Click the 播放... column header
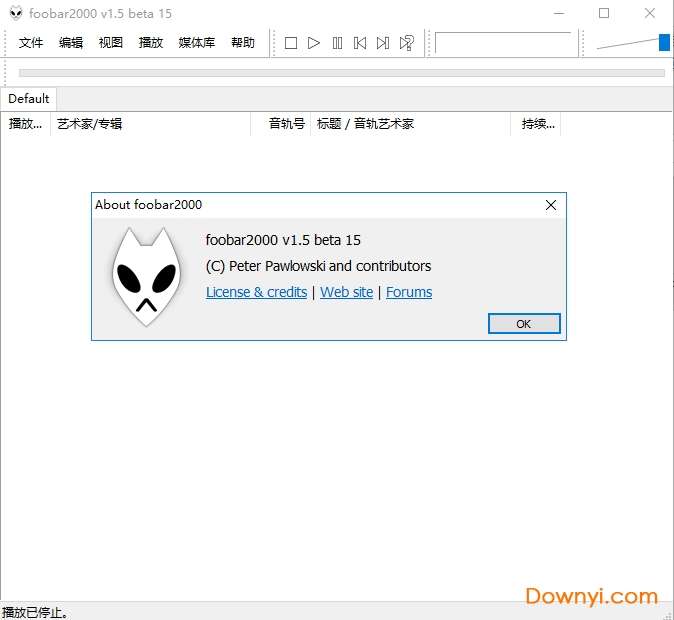 pyautogui.click(x=25, y=124)
